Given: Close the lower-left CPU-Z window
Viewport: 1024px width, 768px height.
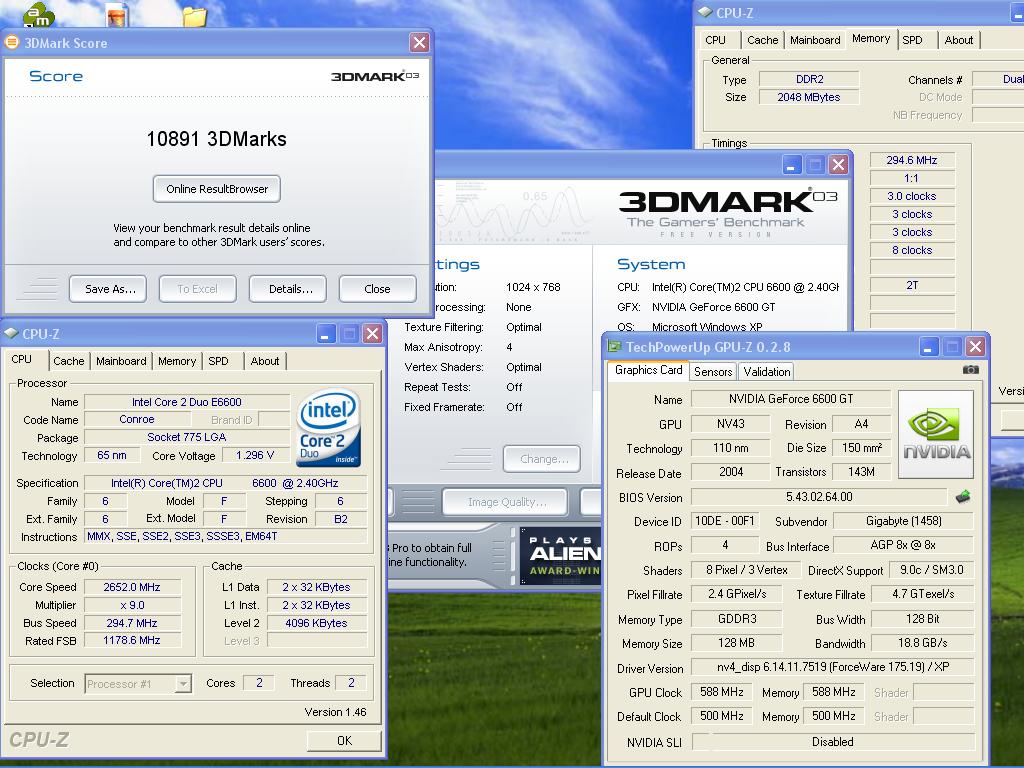Looking at the screenshot, I should [x=372, y=334].
